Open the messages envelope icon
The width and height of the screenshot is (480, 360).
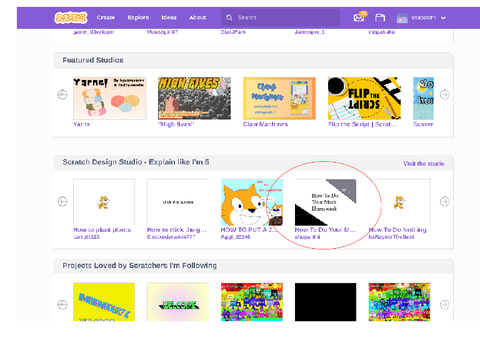pyautogui.click(x=359, y=17)
